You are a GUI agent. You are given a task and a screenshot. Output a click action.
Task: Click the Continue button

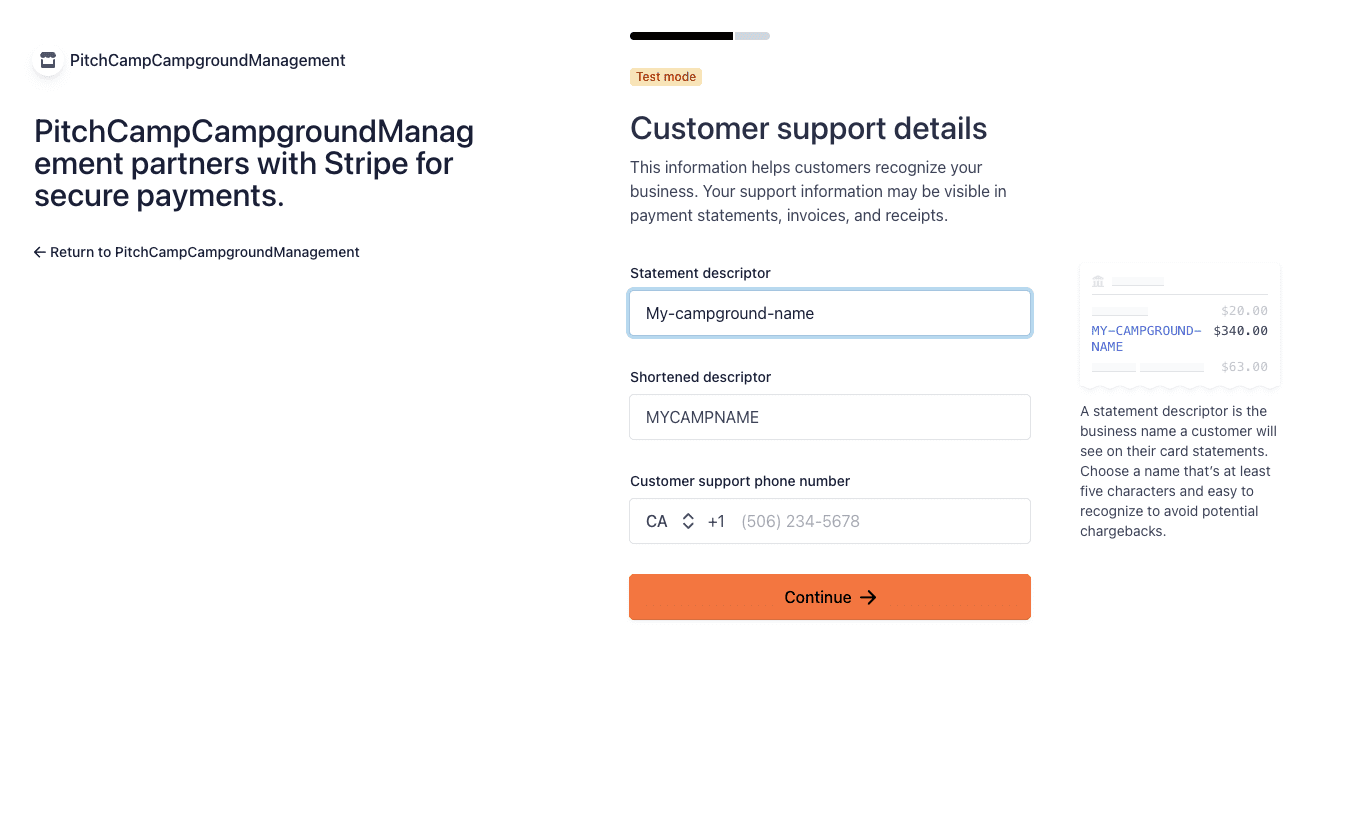click(x=830, y=597)
